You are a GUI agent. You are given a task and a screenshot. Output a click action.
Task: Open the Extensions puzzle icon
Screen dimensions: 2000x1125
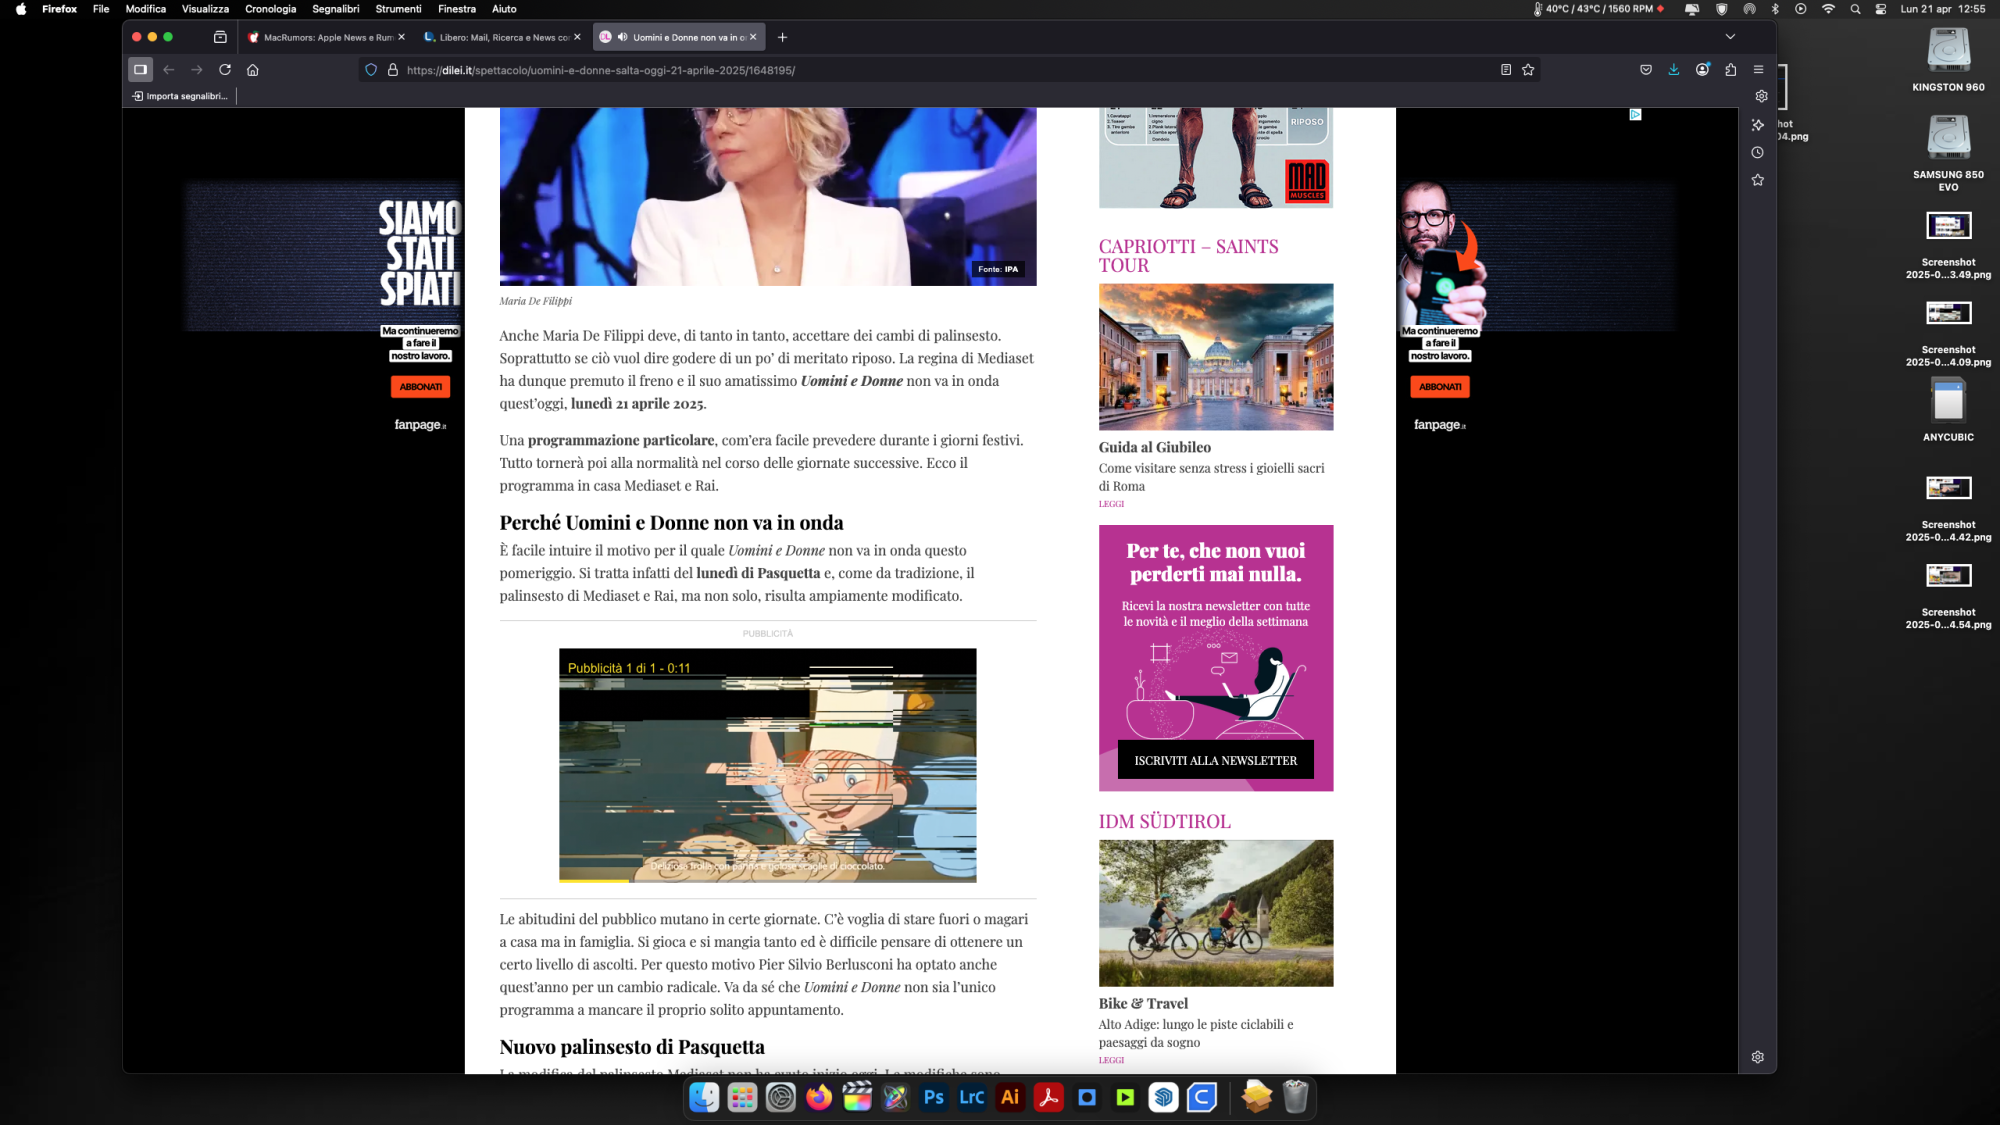click(x=1731, y=70)
